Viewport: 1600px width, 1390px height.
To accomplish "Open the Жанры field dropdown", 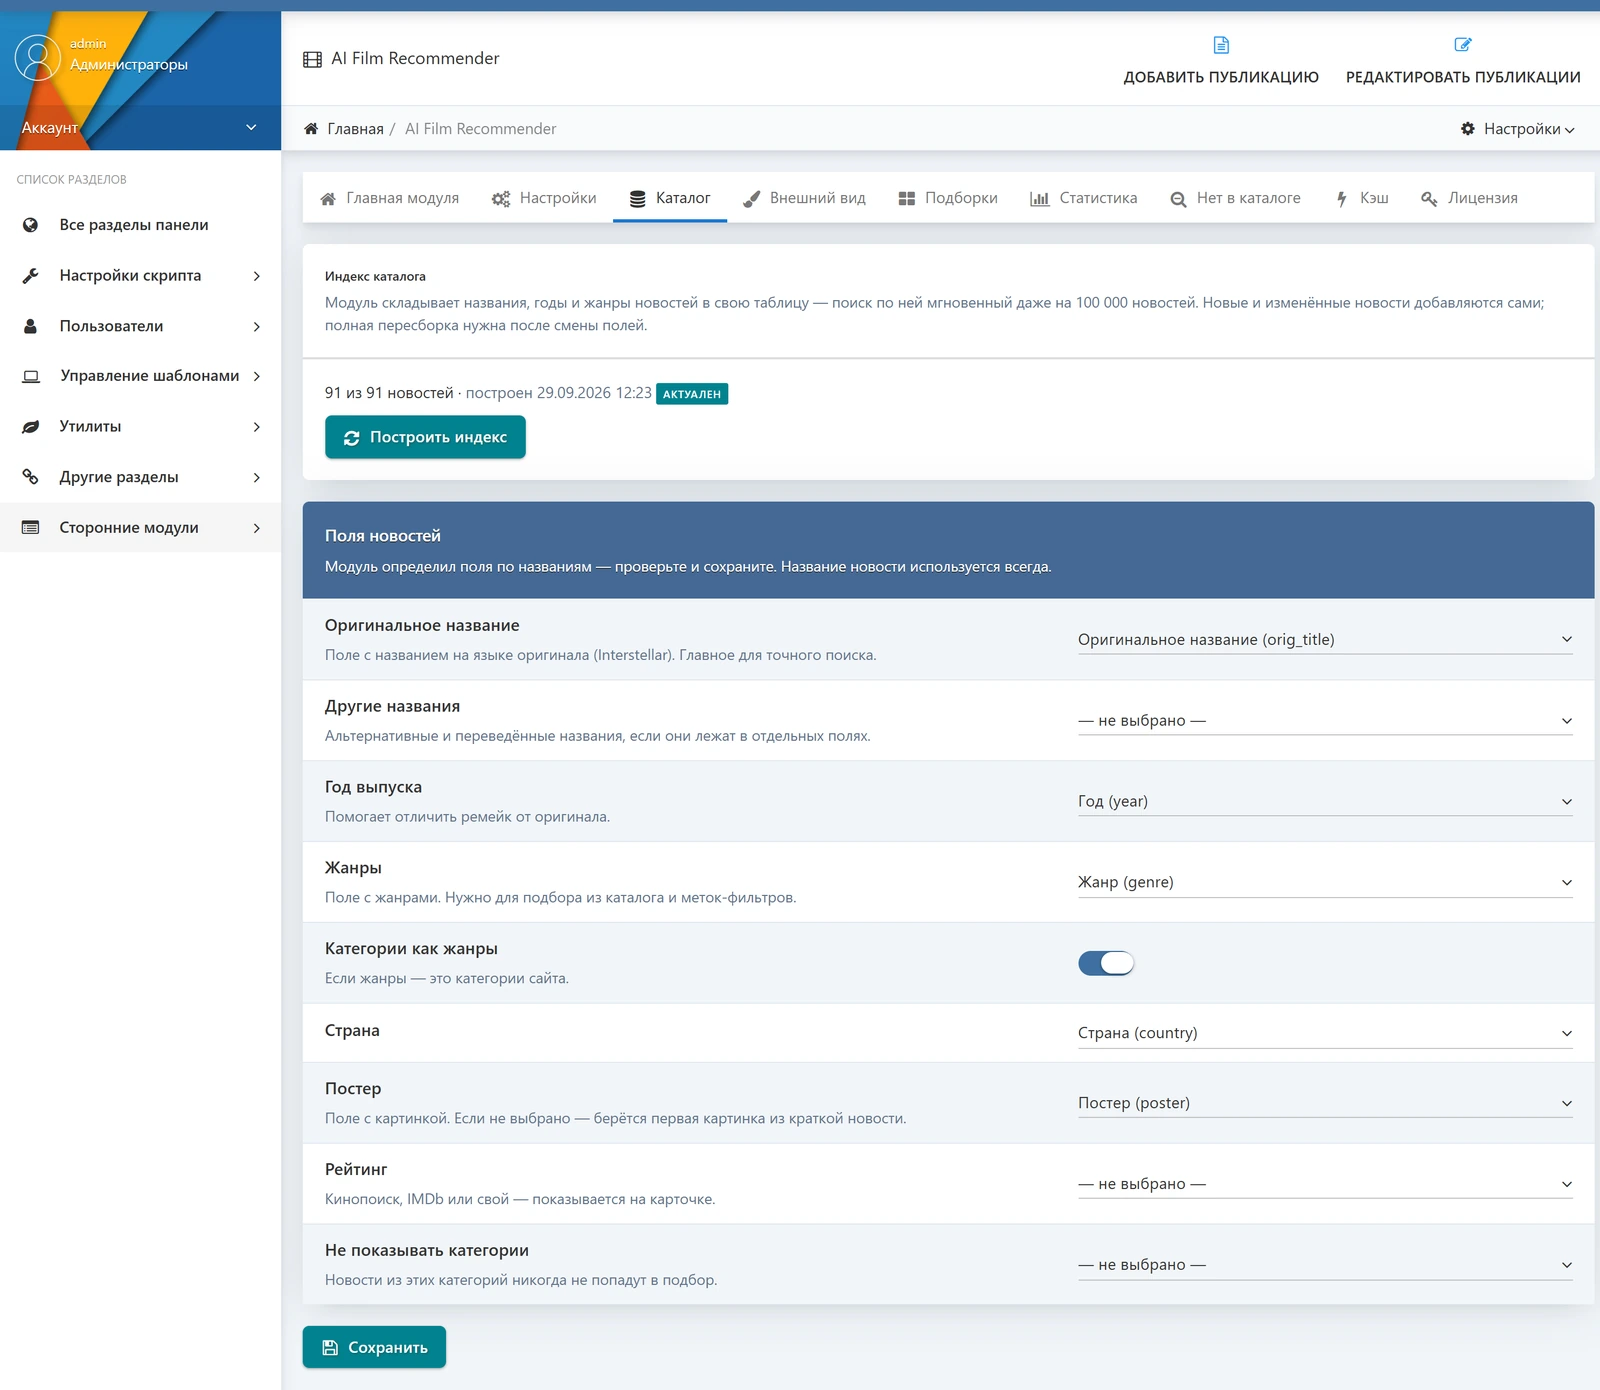I will tap(1325, 883).
